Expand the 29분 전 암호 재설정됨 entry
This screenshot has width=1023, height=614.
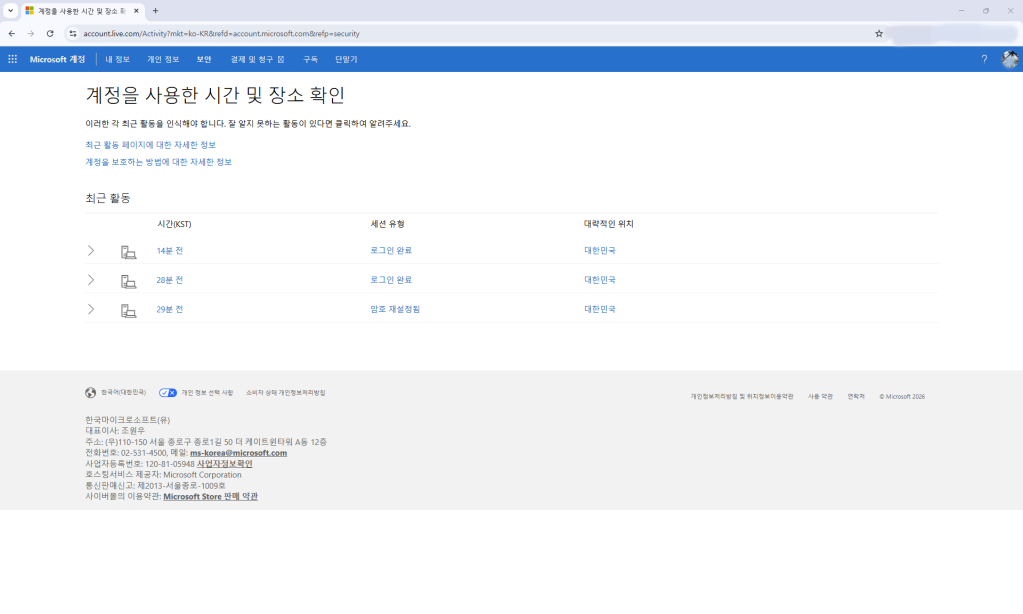pyautogui.click(x=91, y=309)
